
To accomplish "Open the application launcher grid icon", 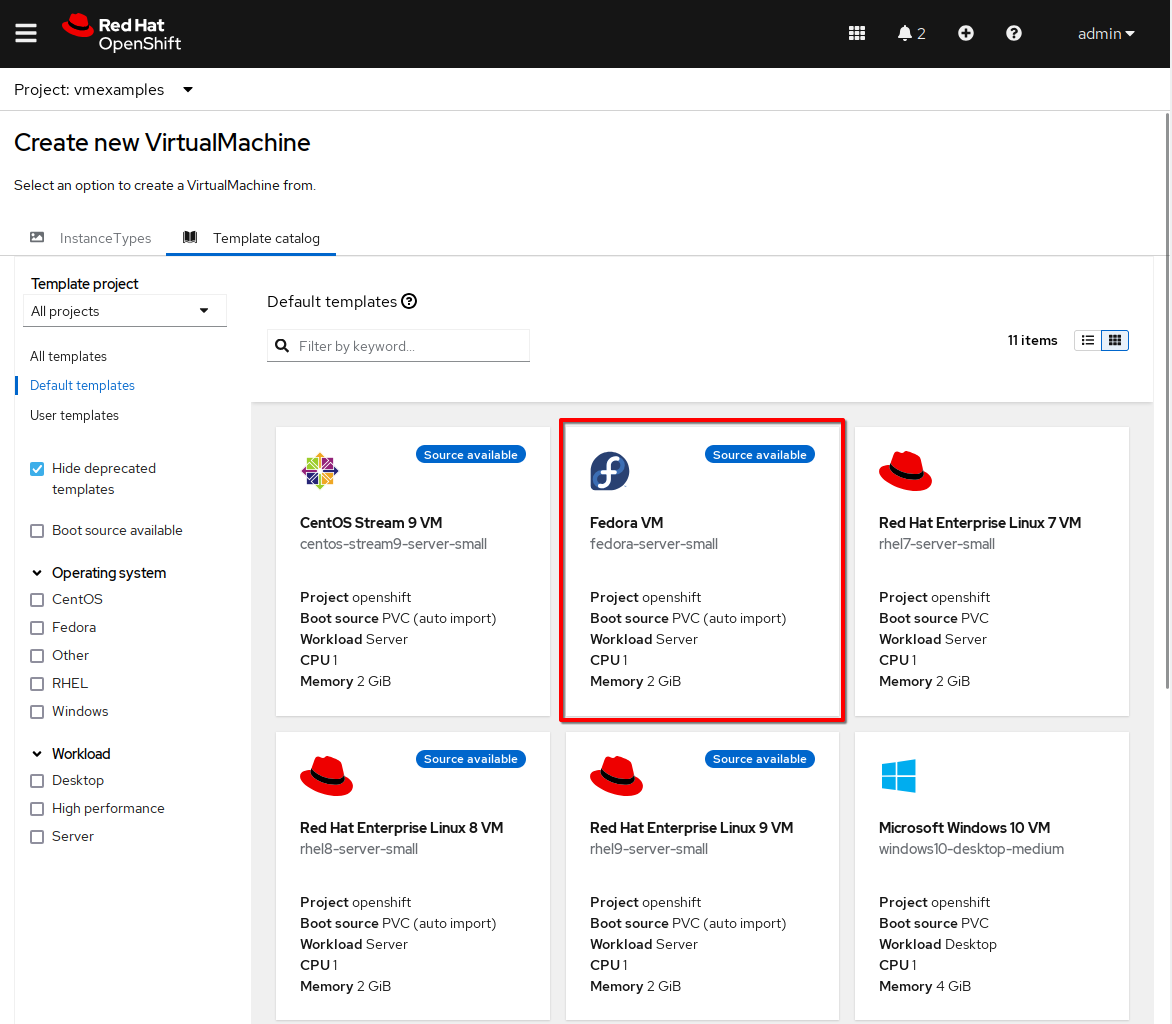I will (x=857, y=34).
